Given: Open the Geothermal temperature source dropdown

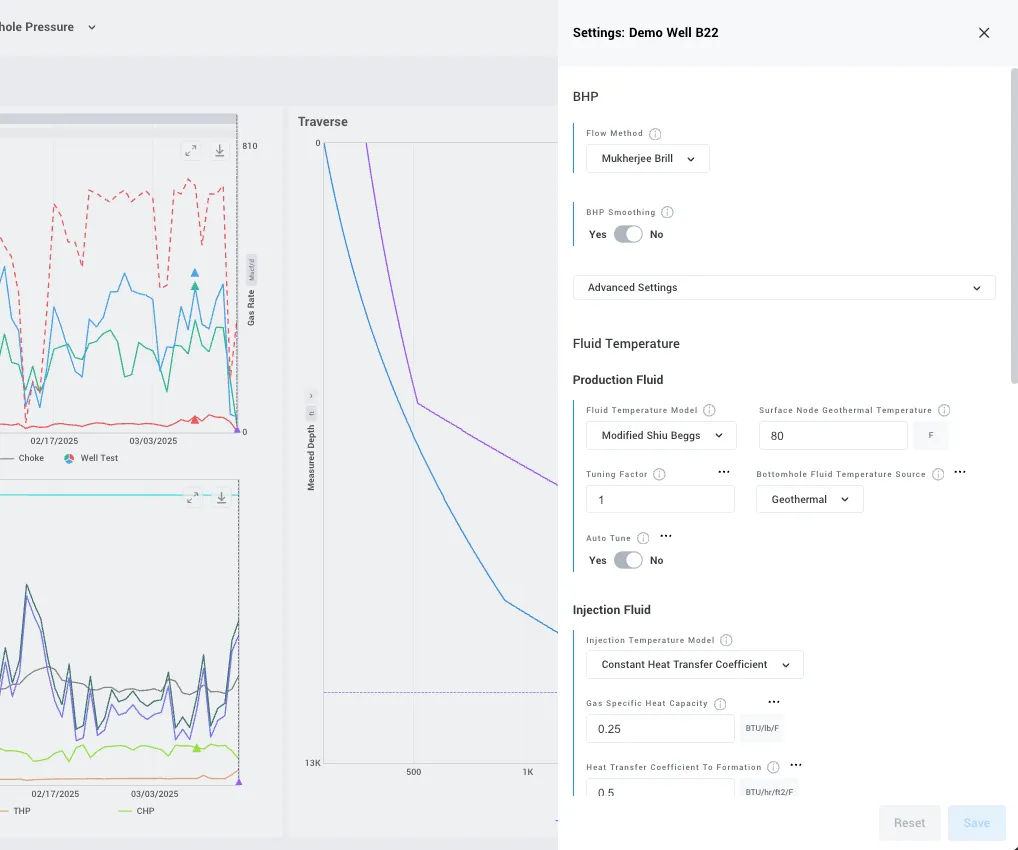Looking at the screenshot, I should [x=810, y=499].
